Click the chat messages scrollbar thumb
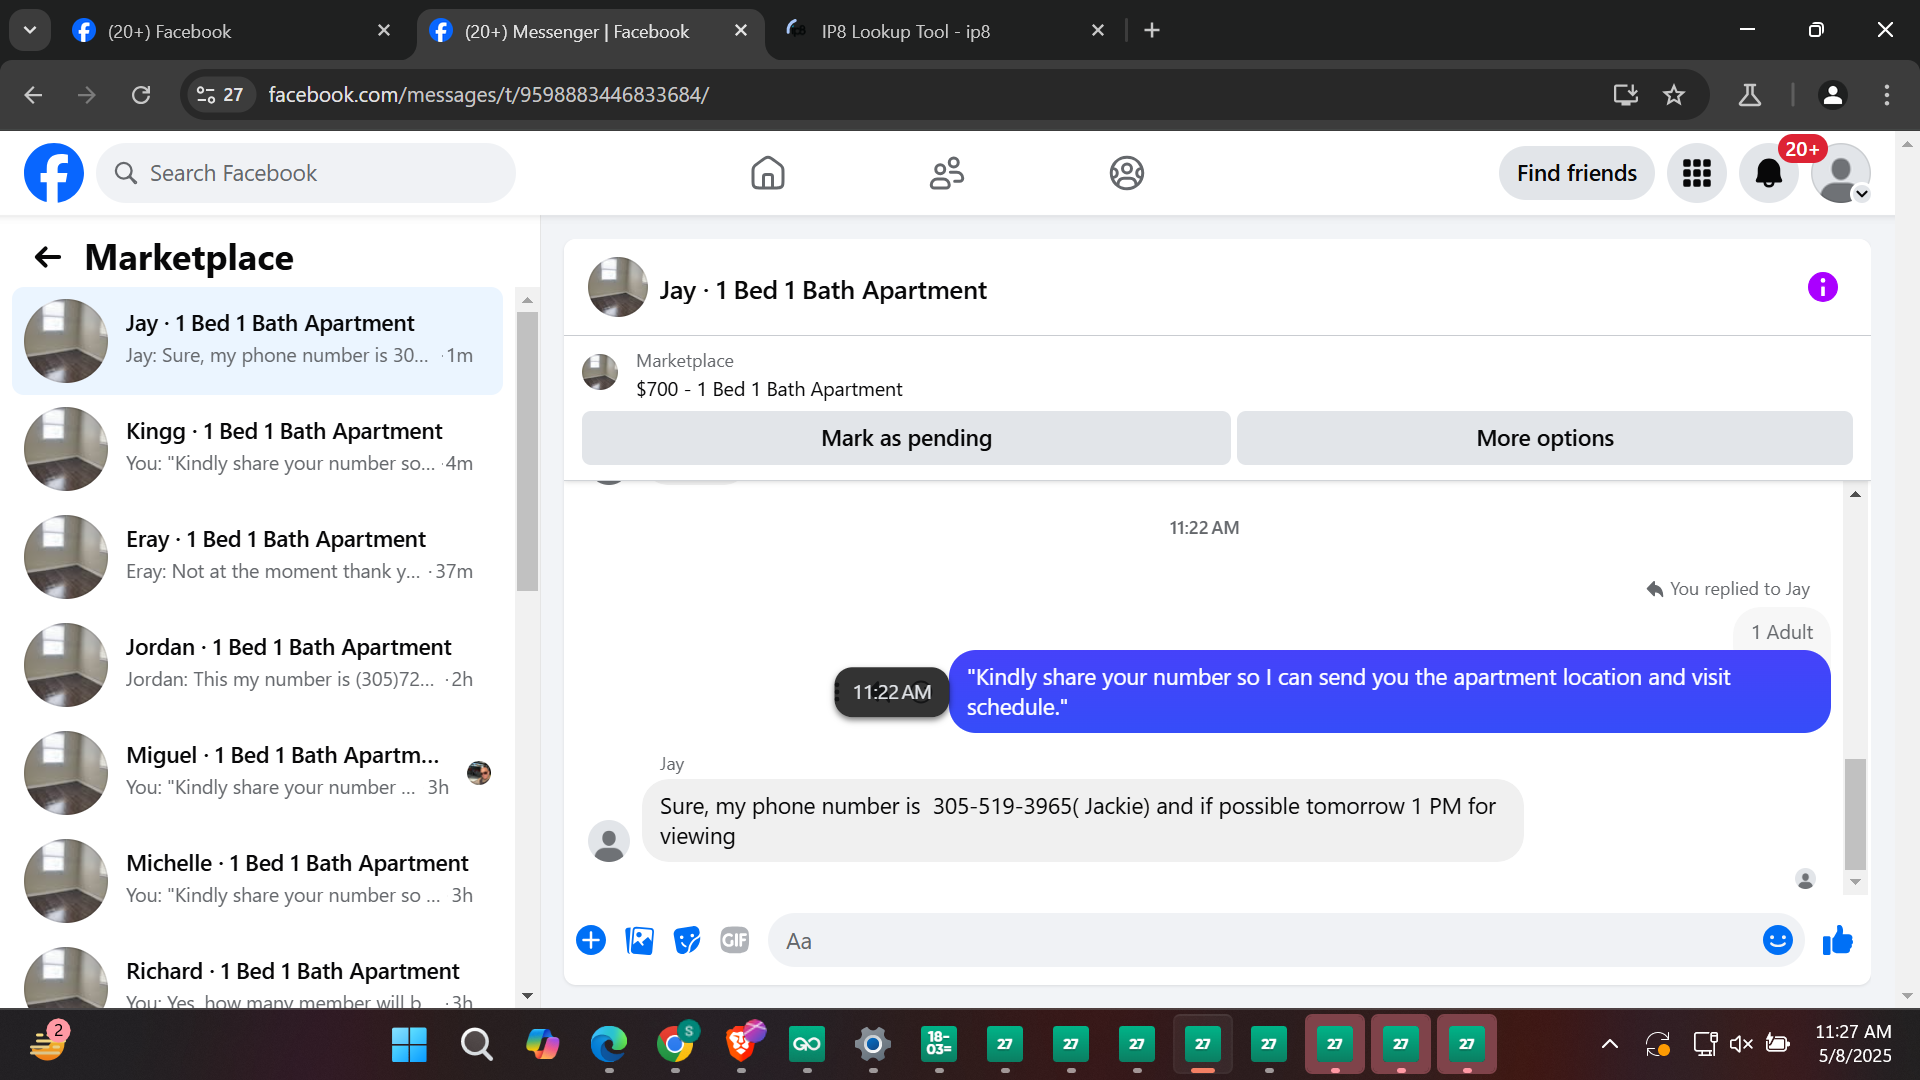Image resolution: width=1920 pixels, height=1080 pixels. pos(1855,814)
